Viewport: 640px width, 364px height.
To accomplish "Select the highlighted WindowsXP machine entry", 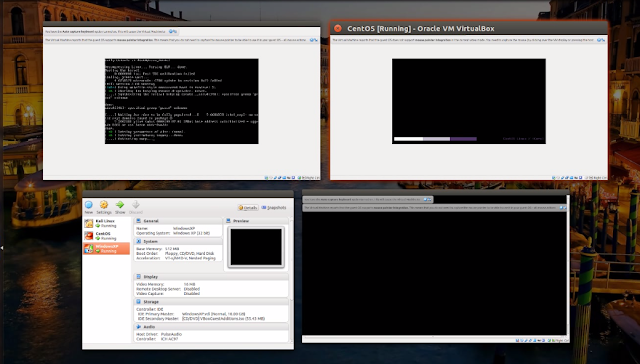I will pyautogui.click(x=106, y=249).
